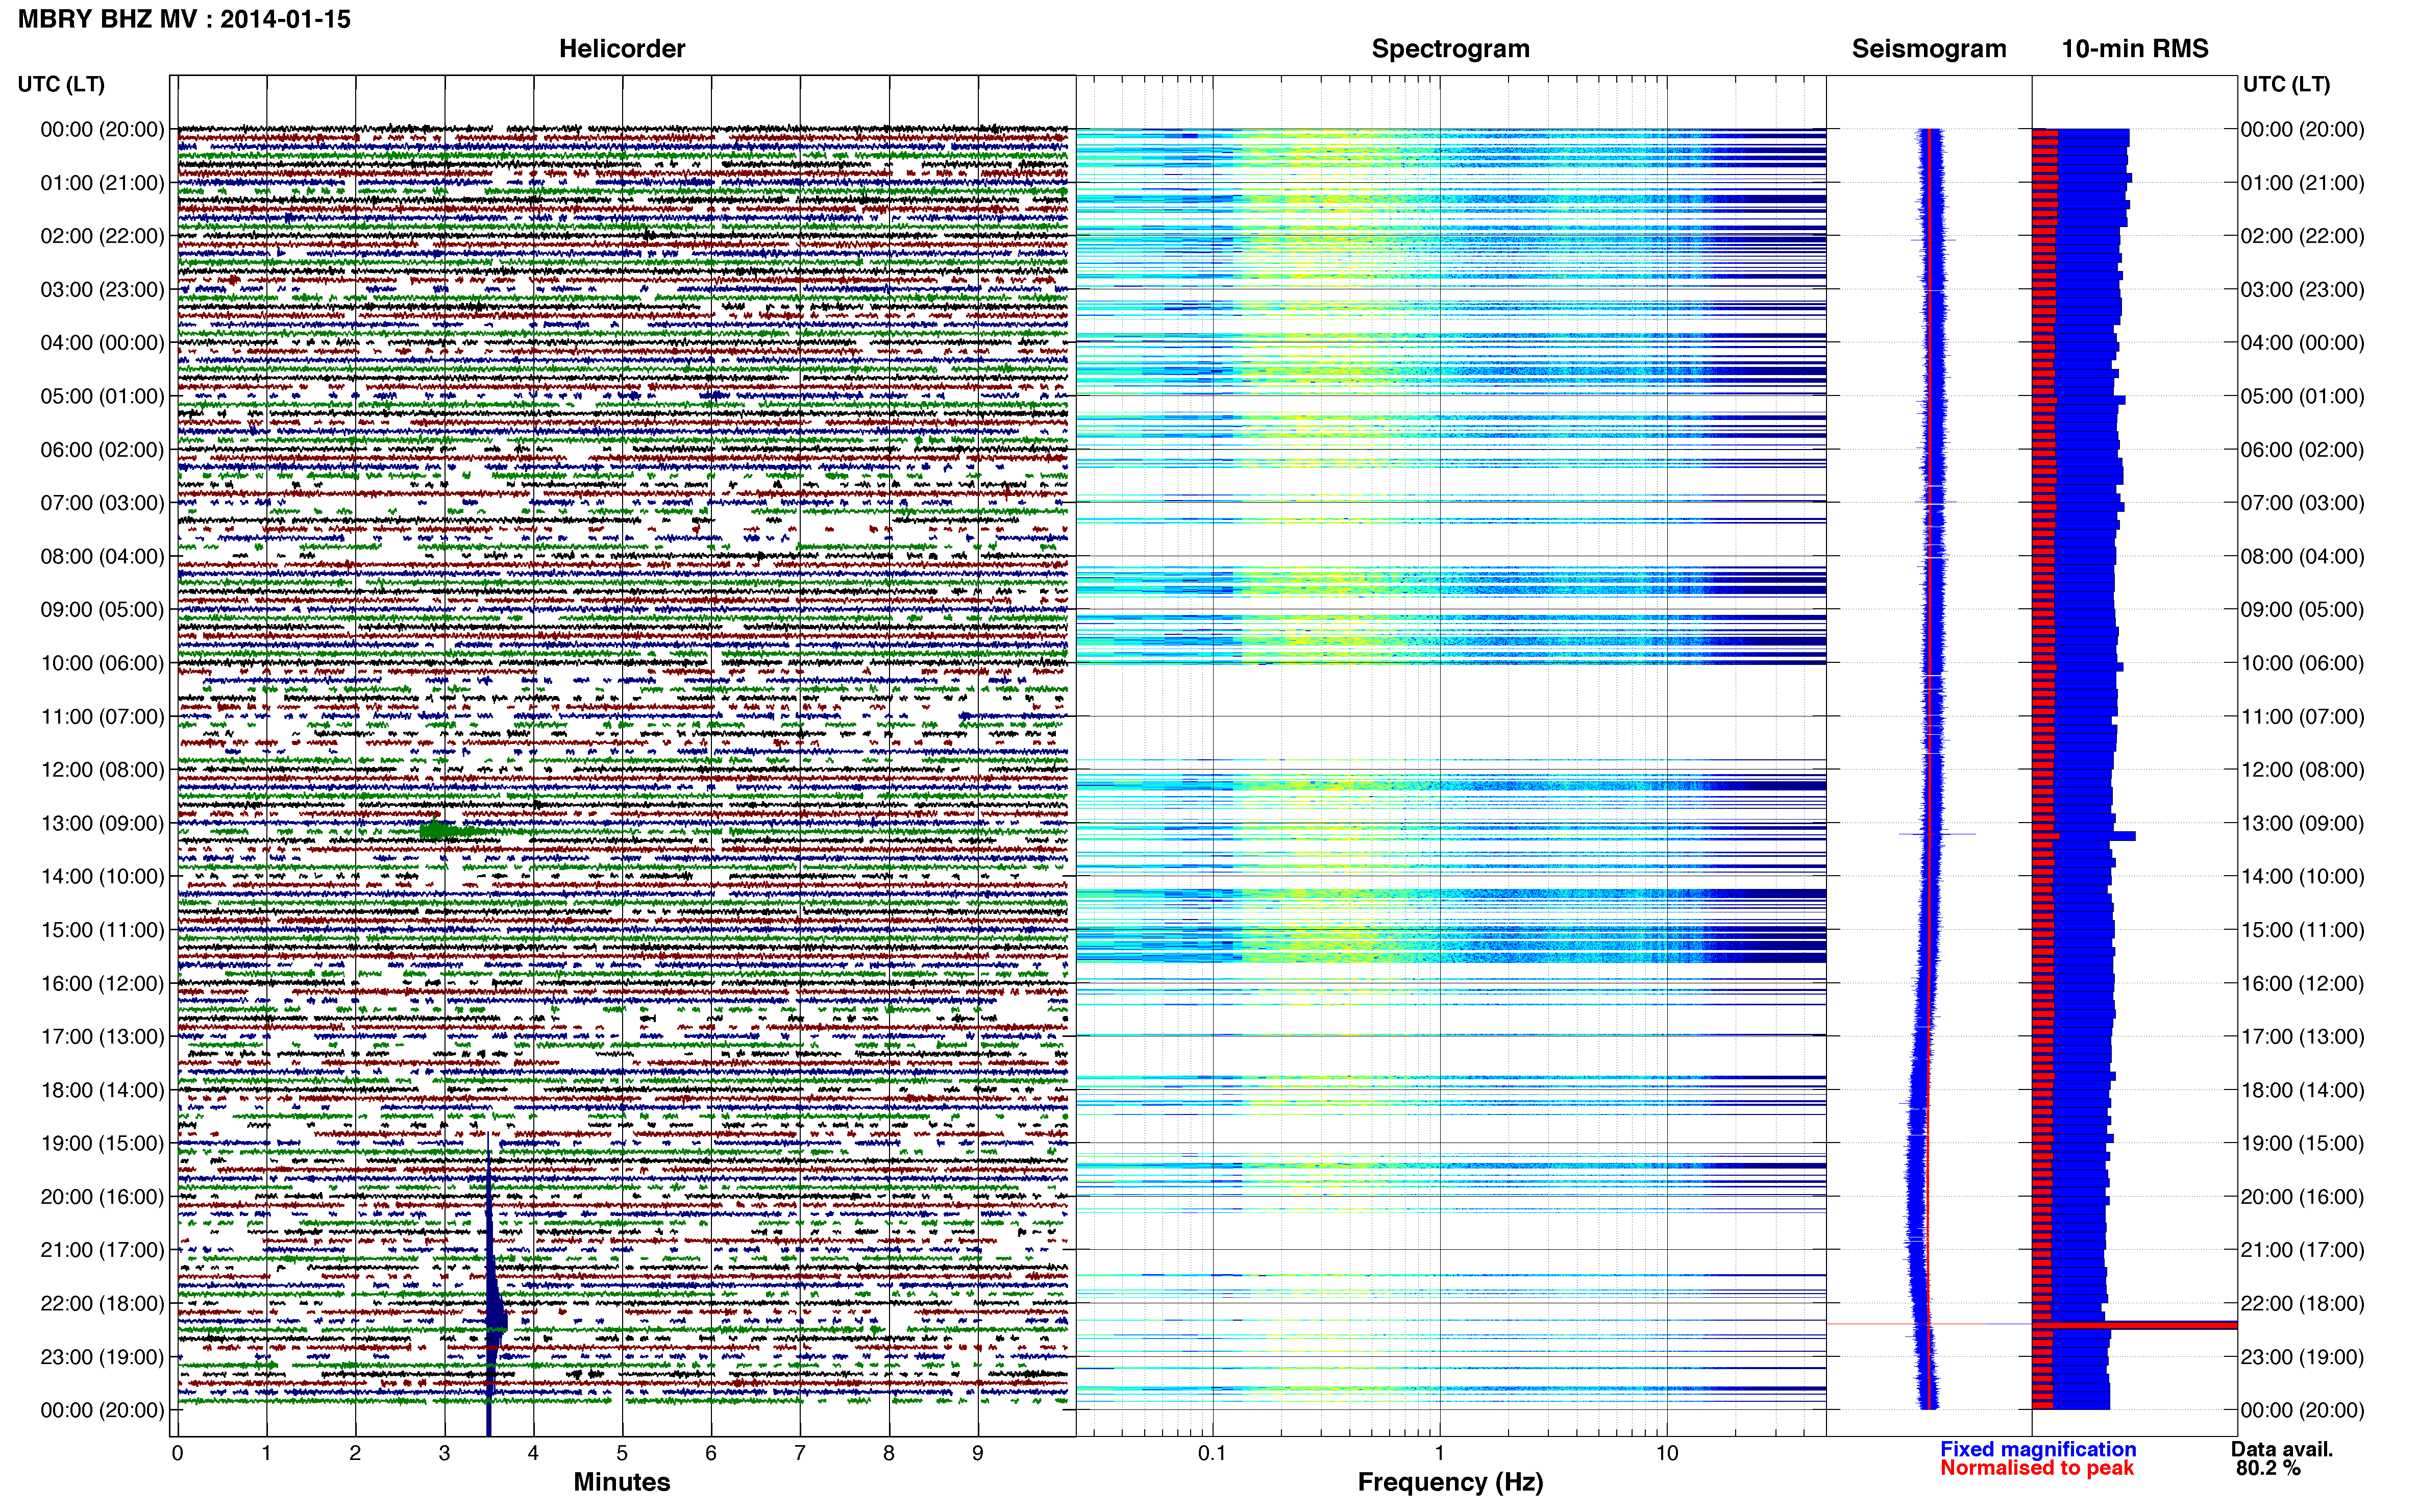
Task: Click the thick green event trace near 13:00
Action: (445, 830)
